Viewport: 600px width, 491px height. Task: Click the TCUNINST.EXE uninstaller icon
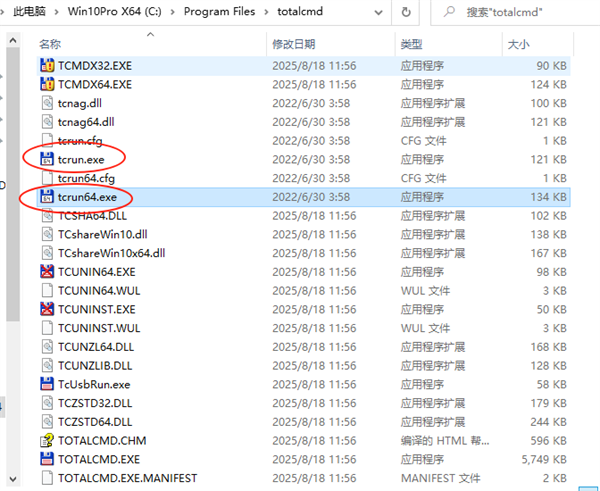(x=47, y=309)
